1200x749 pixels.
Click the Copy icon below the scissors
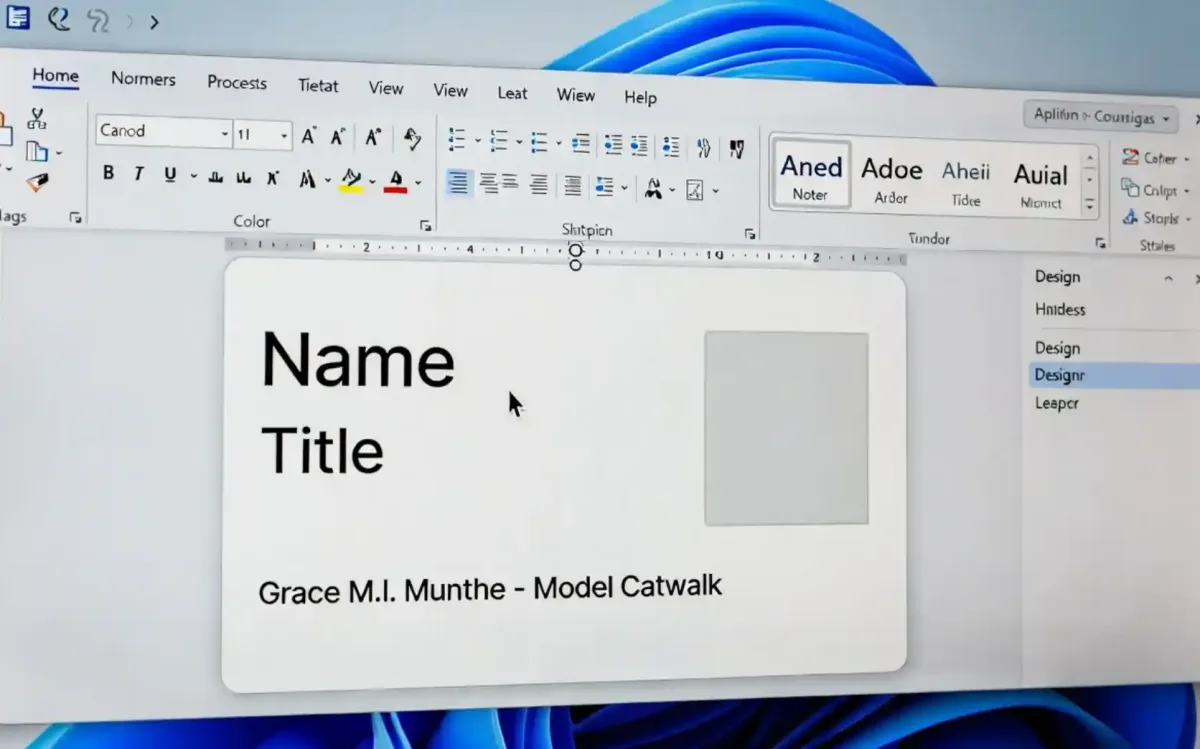(x=37, y=151)
